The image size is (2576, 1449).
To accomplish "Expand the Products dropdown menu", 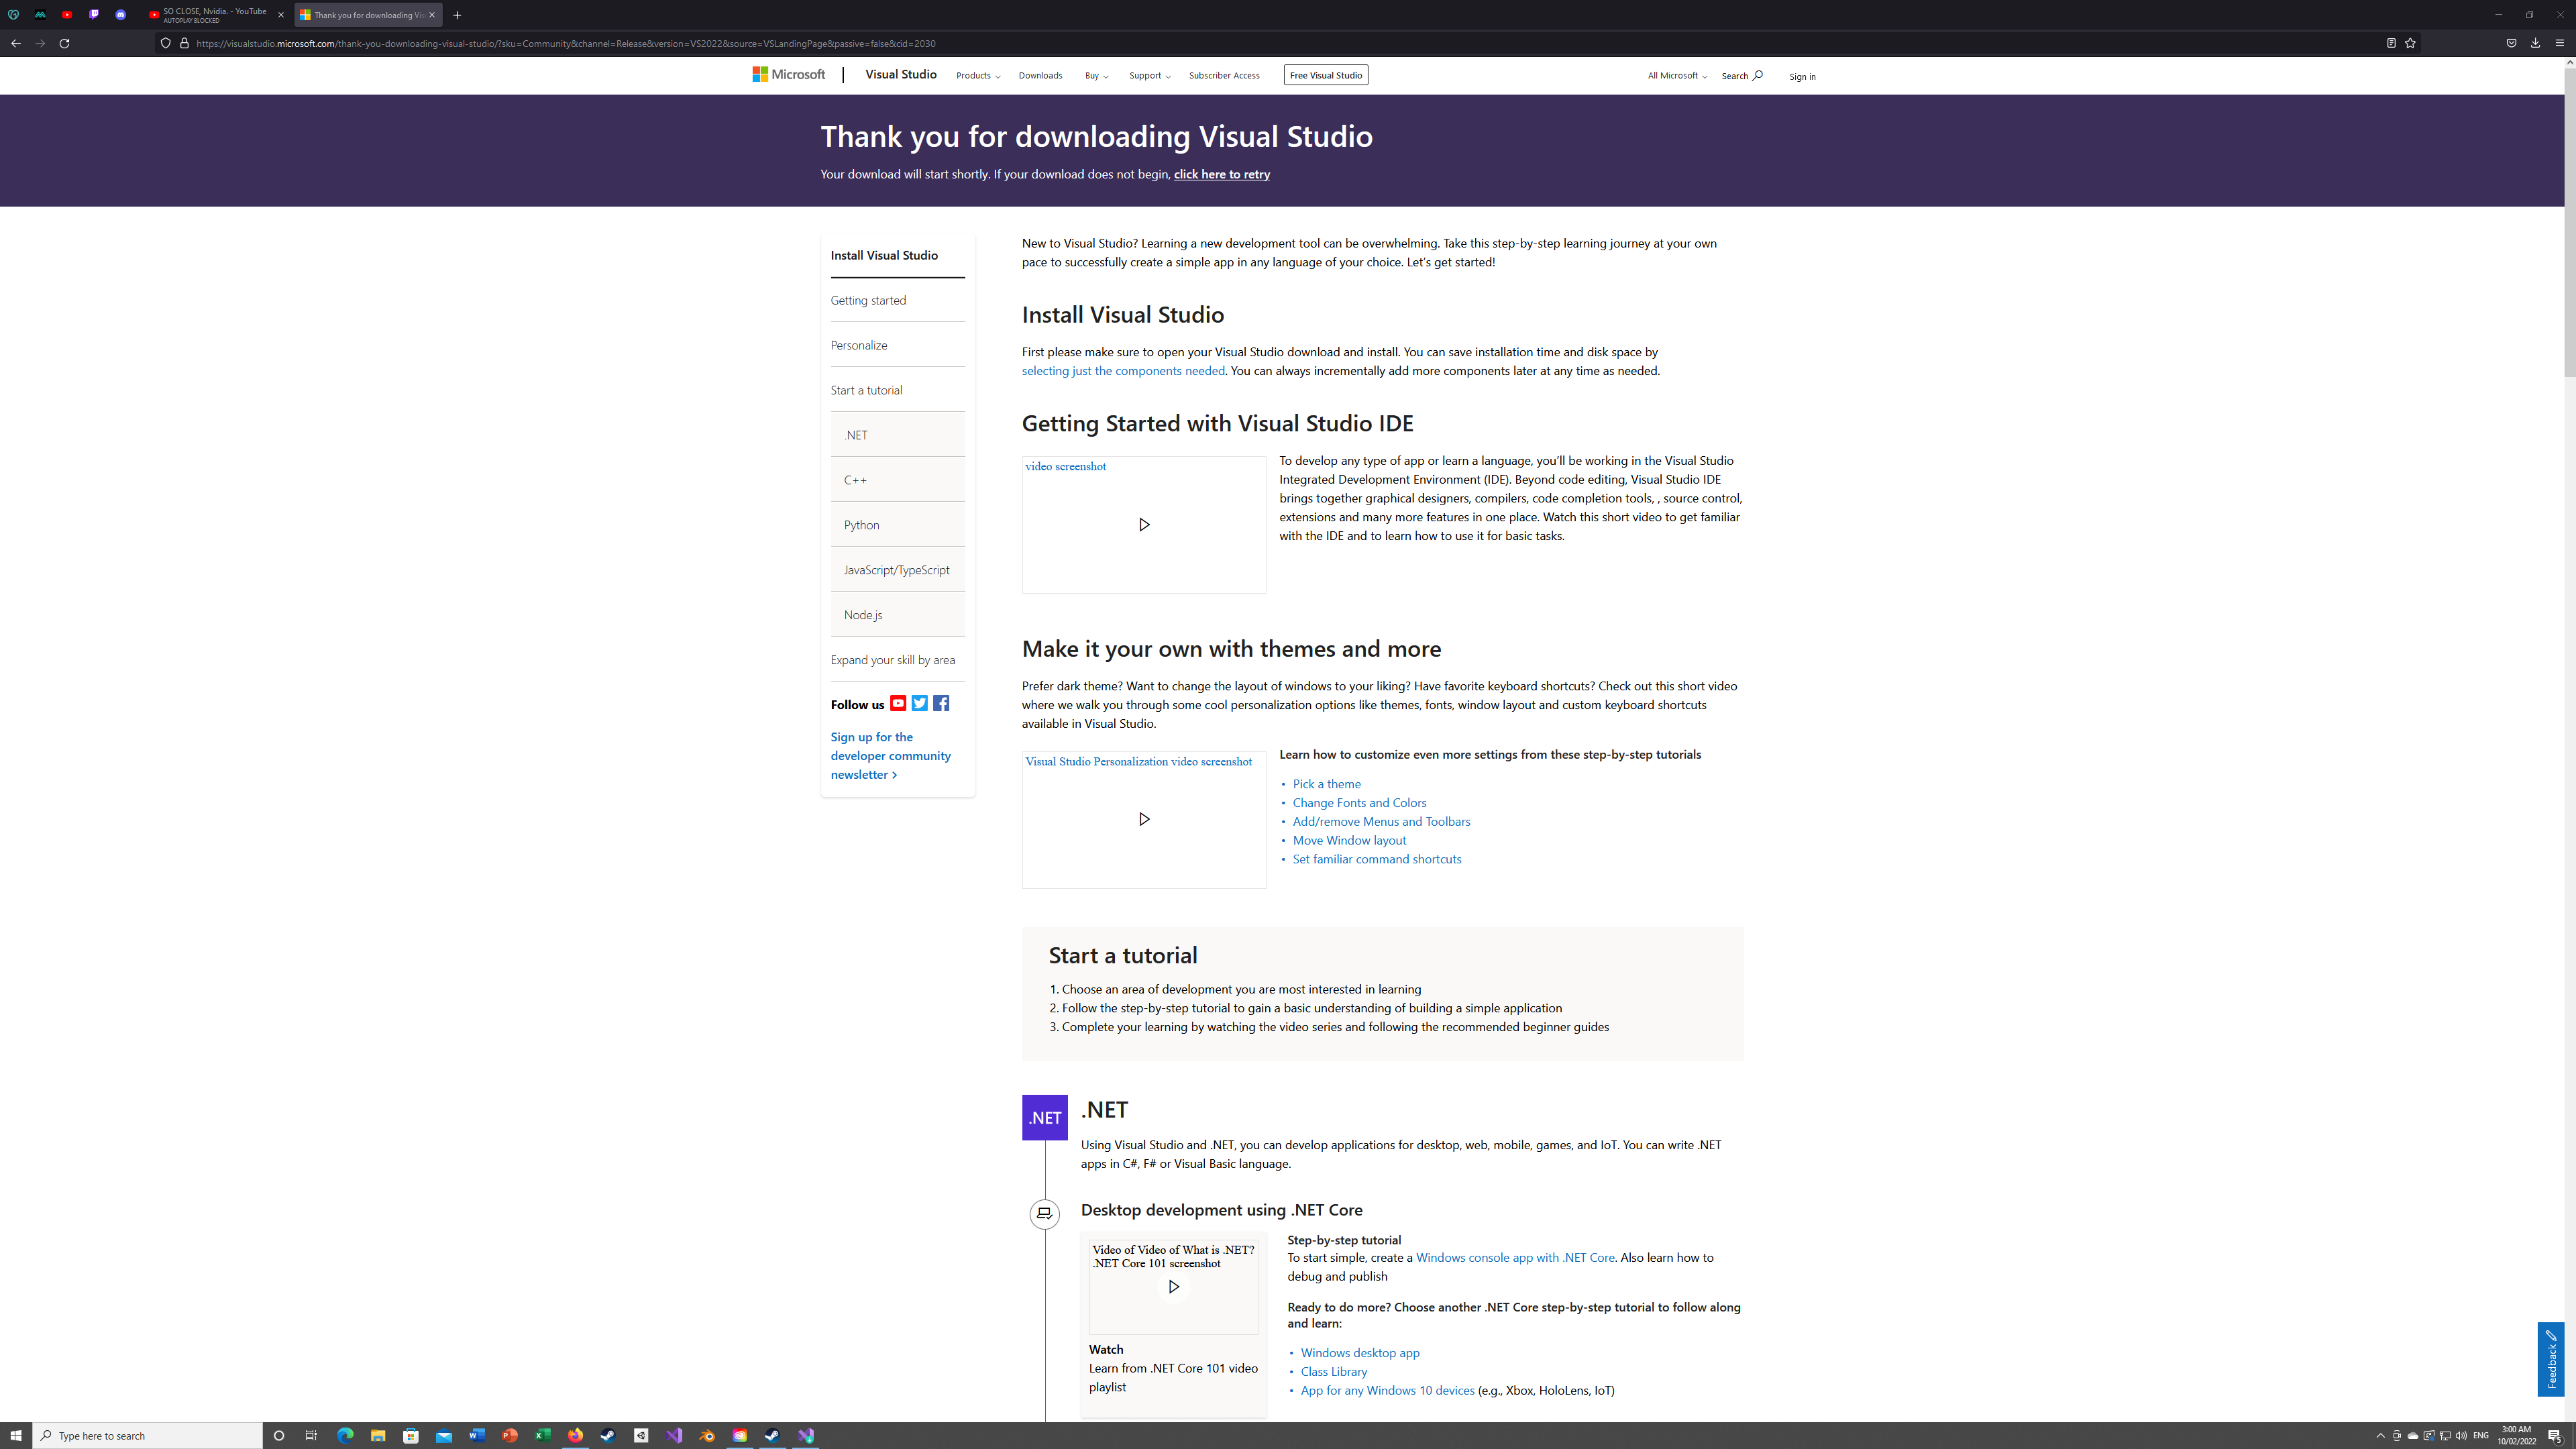I will [978, 76].
